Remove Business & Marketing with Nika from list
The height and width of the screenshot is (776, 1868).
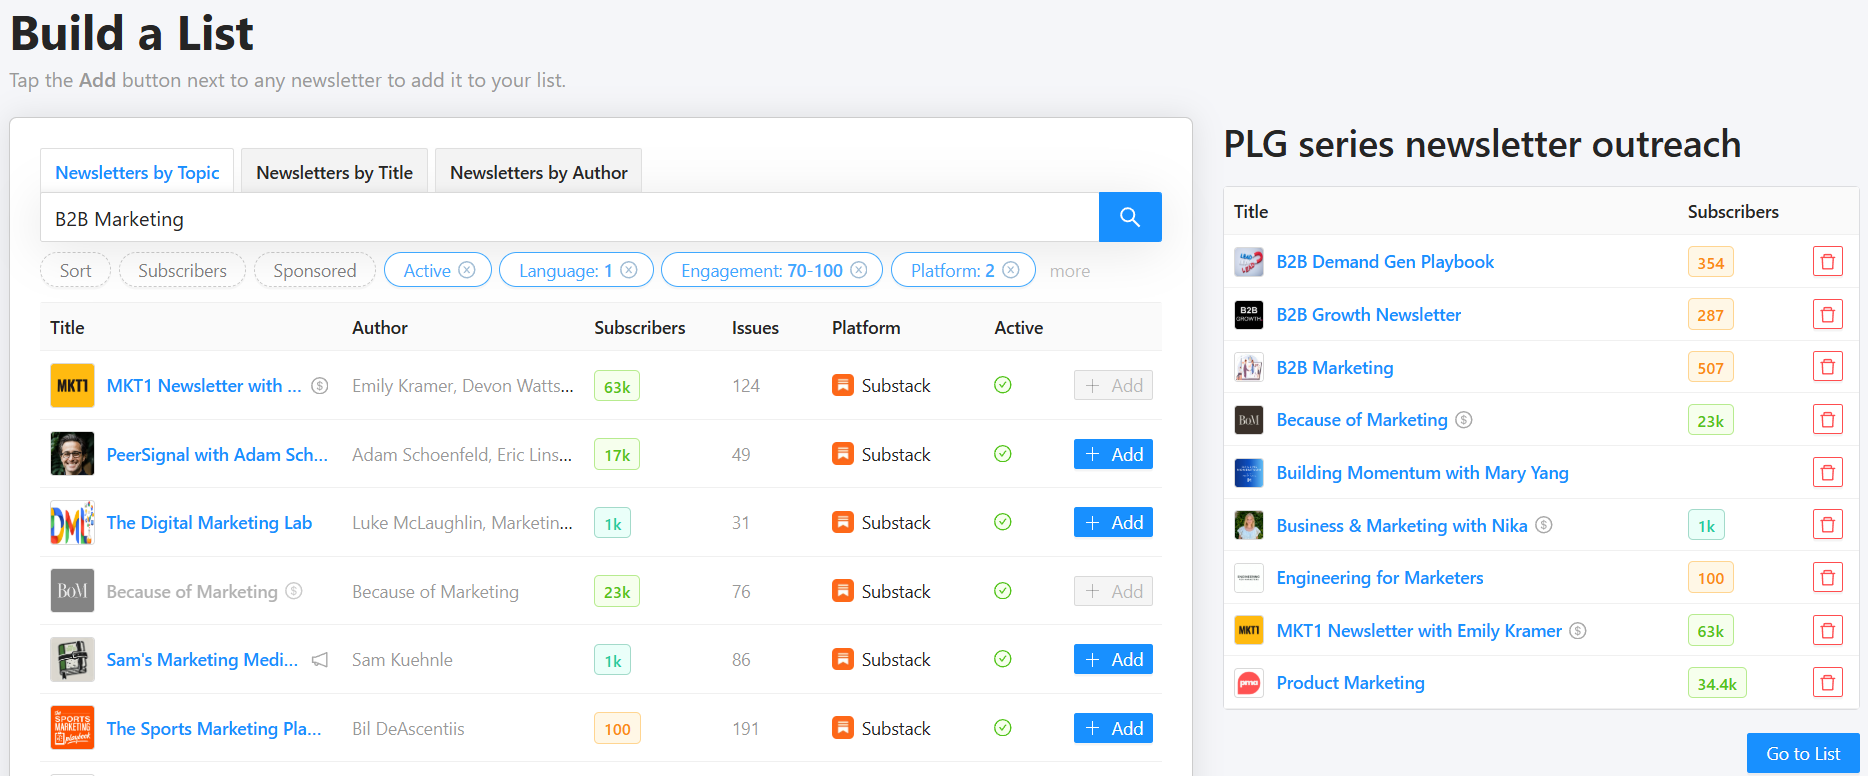tap(1828, 525)
